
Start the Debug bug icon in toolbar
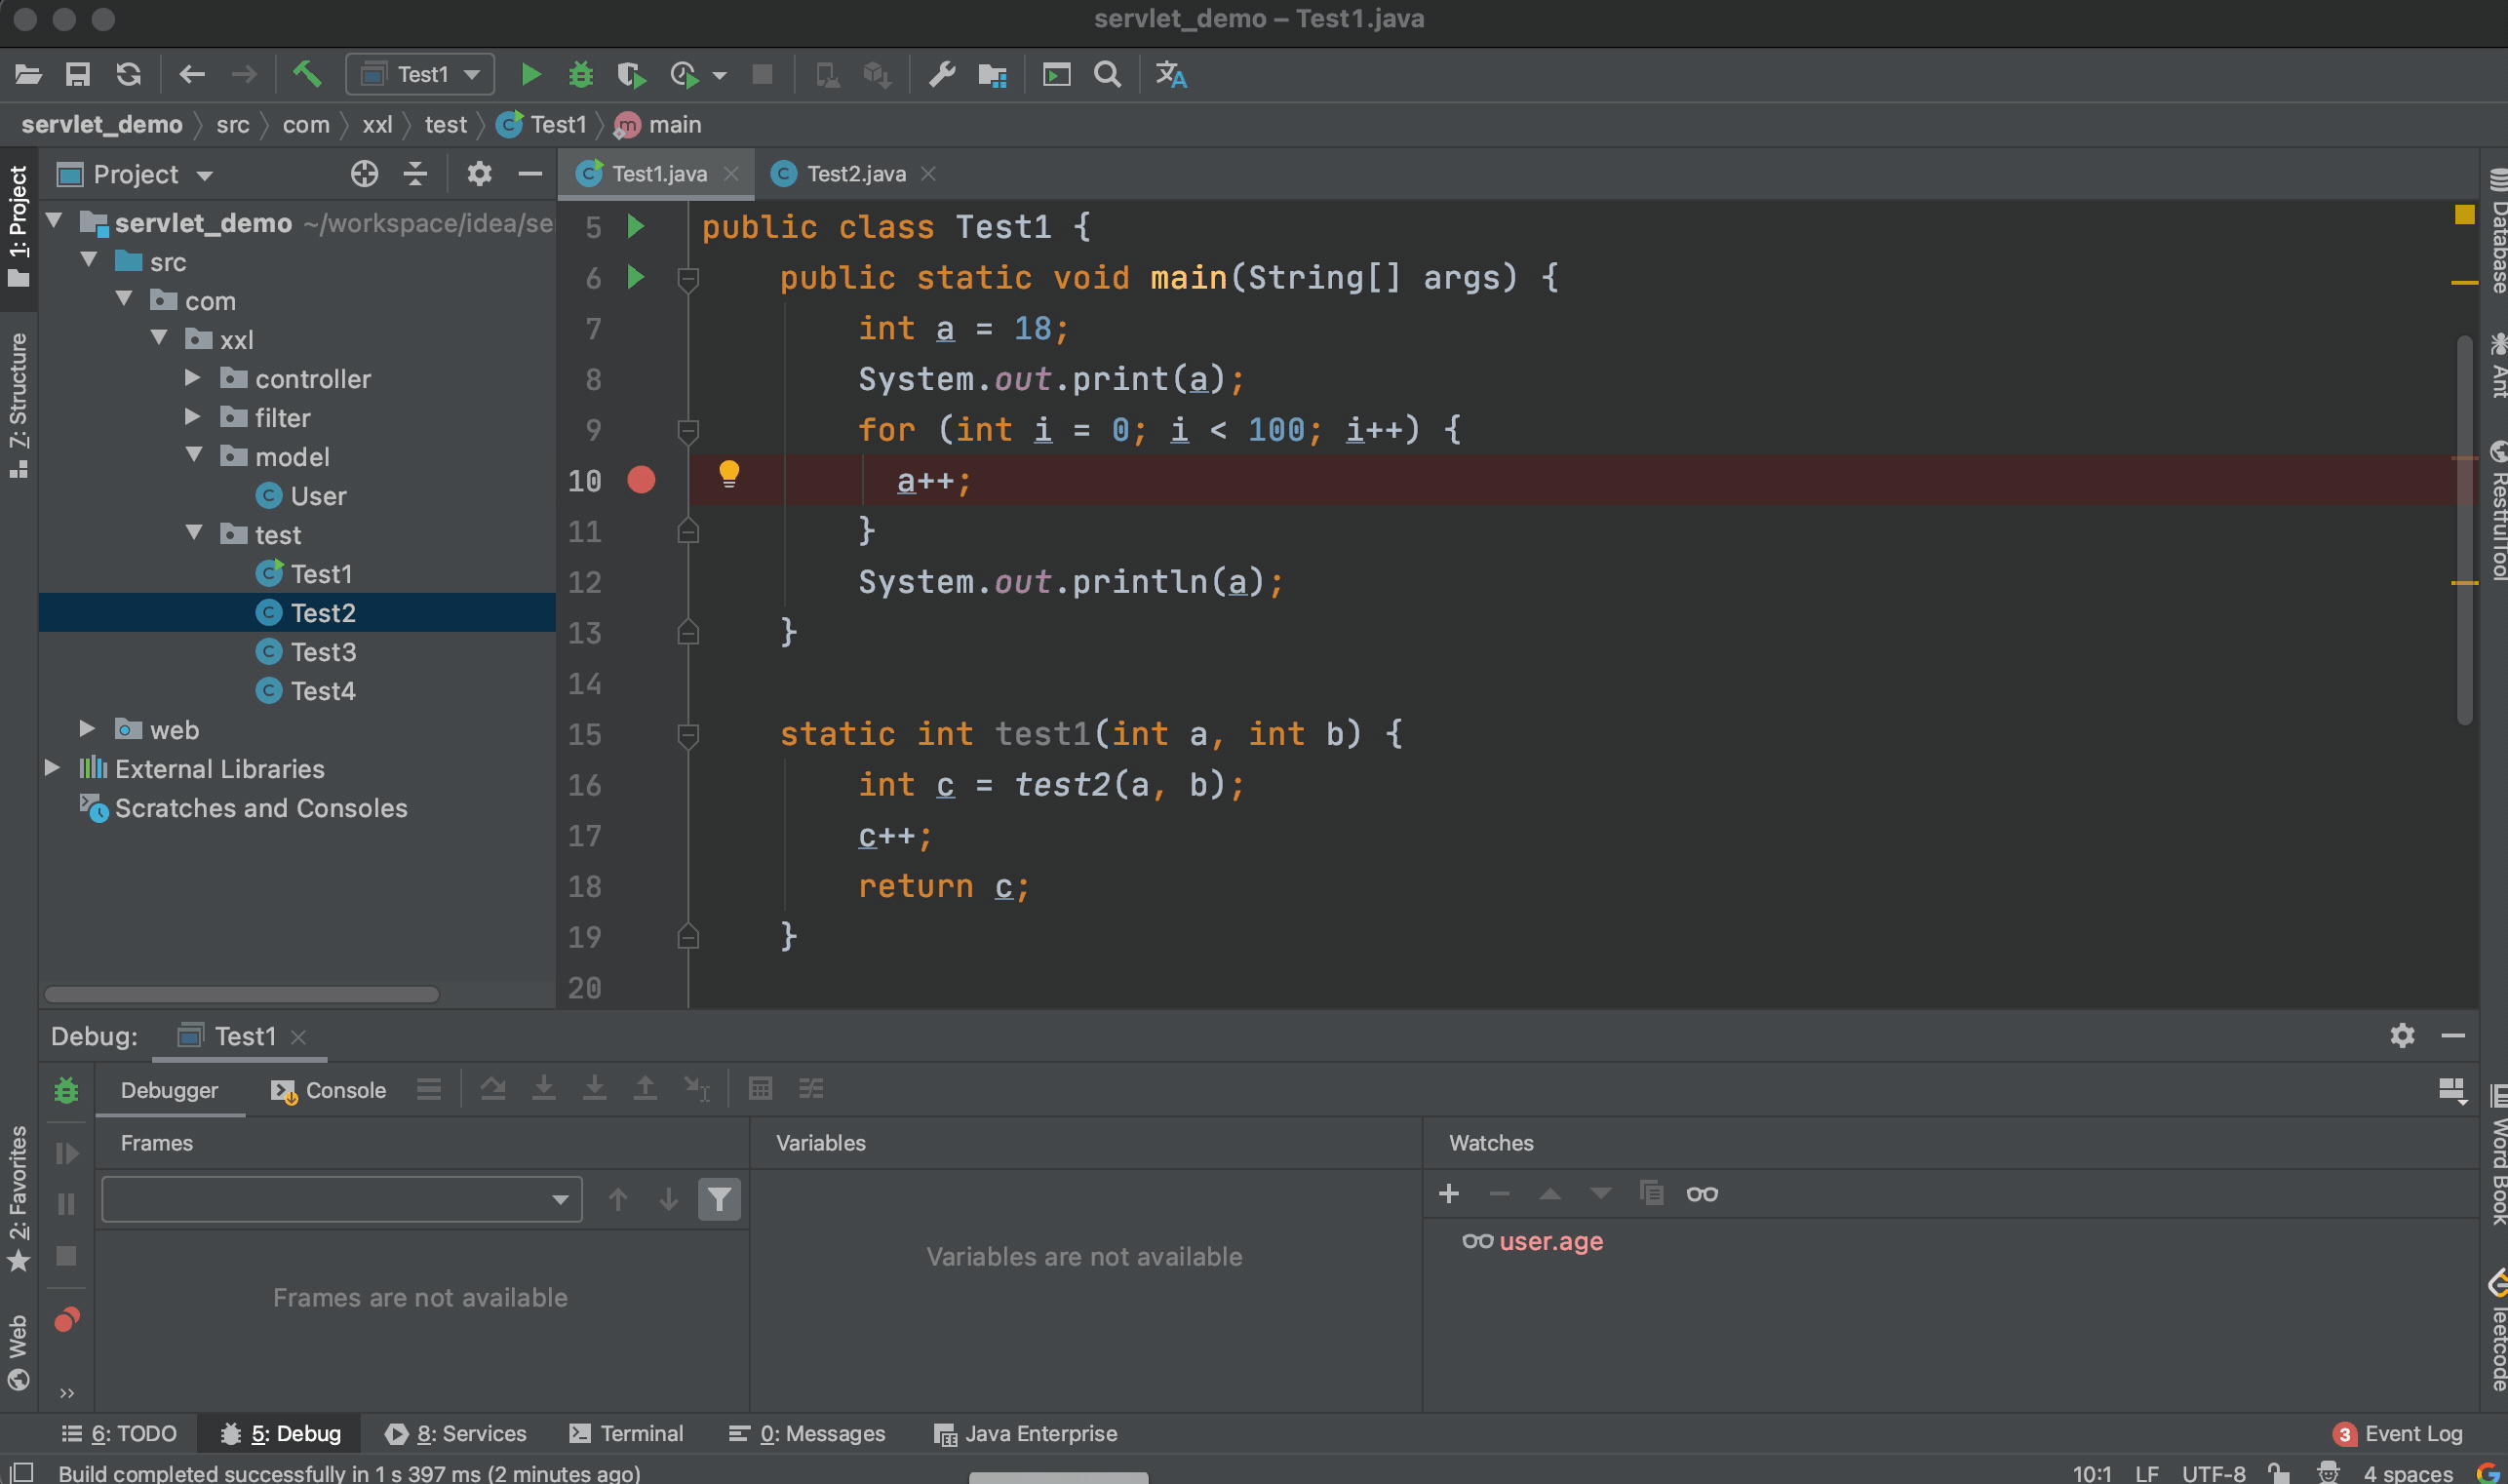point(580,74)
